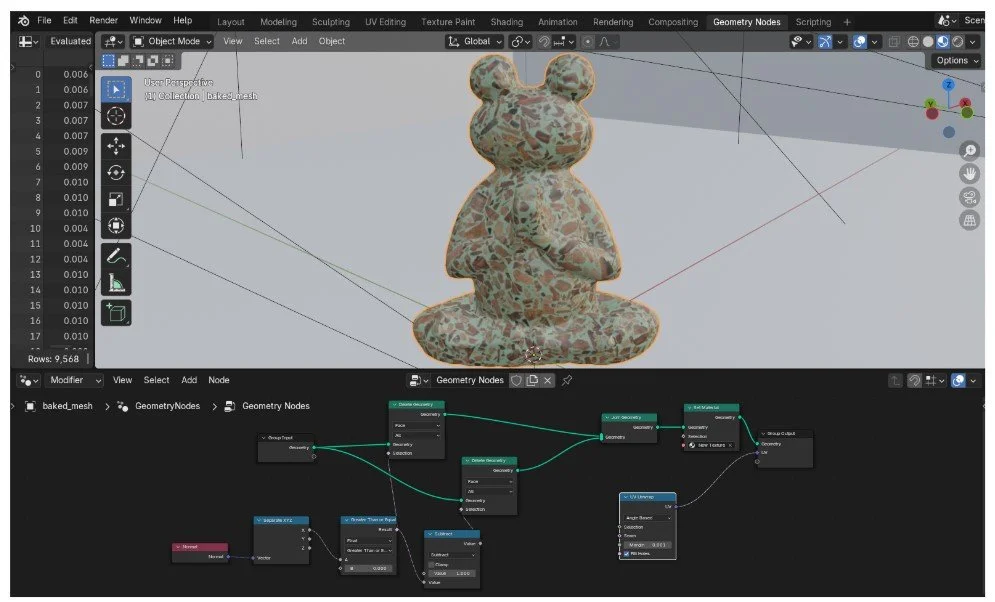Open the node editor Add menu
Viewport: 995px width, 602px height.
click(189, 380)
